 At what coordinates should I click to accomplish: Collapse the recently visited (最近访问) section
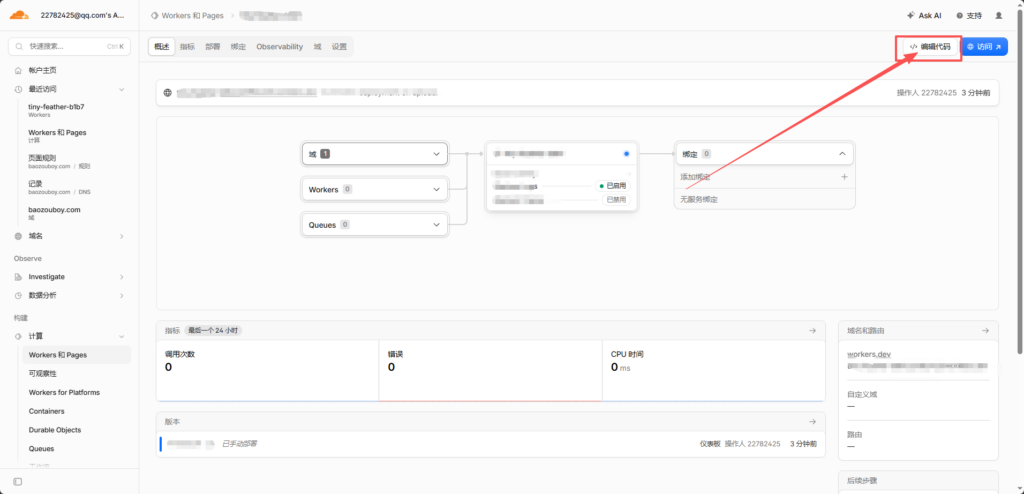(x=121, y=89)
